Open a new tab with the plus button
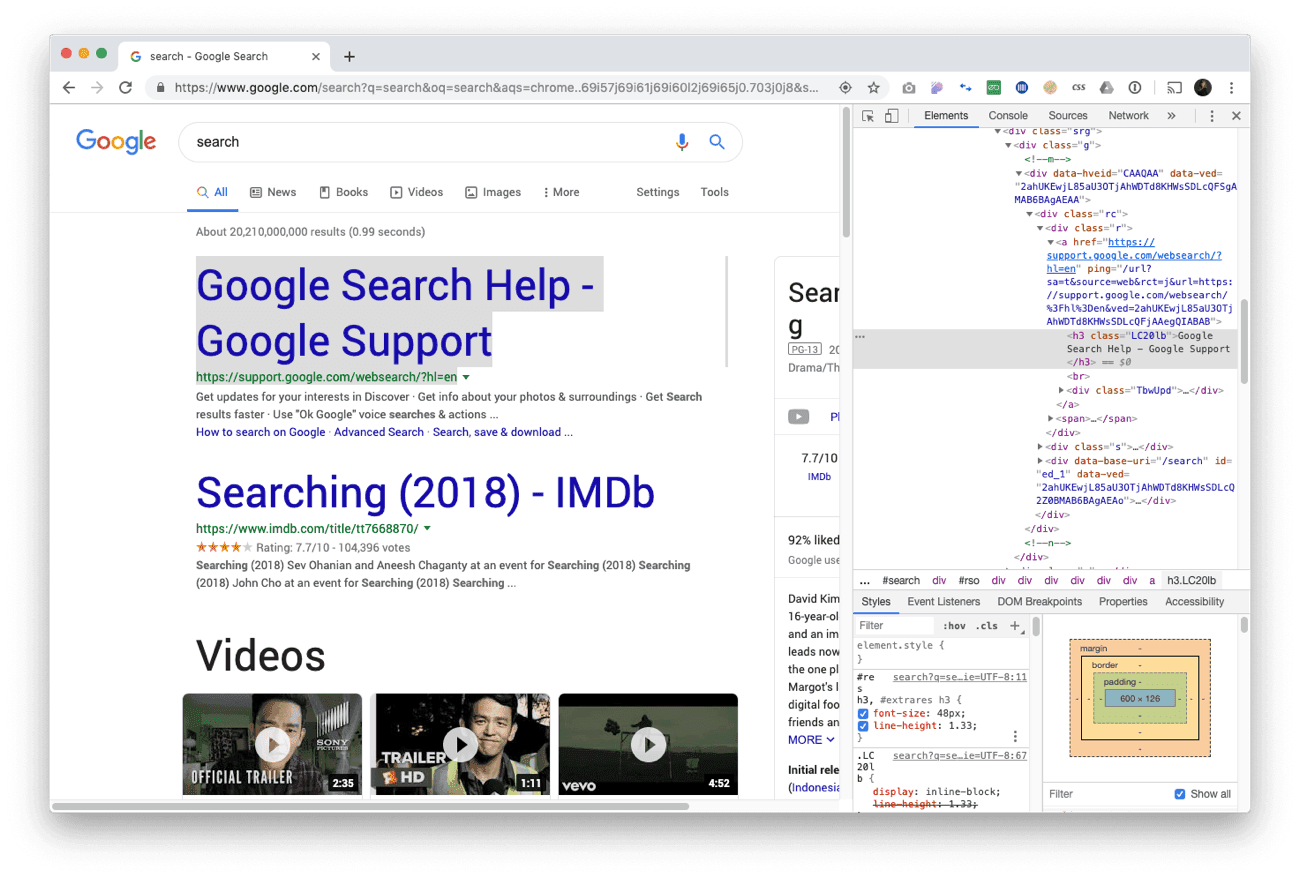 click(x=349, y=57)
